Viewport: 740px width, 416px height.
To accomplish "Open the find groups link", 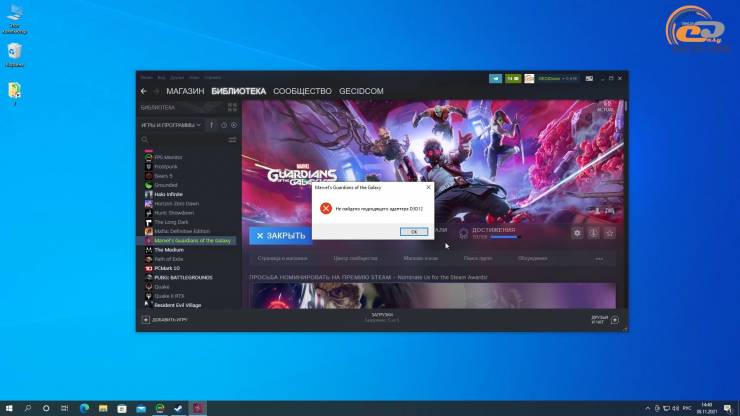I will click(478, 259).
